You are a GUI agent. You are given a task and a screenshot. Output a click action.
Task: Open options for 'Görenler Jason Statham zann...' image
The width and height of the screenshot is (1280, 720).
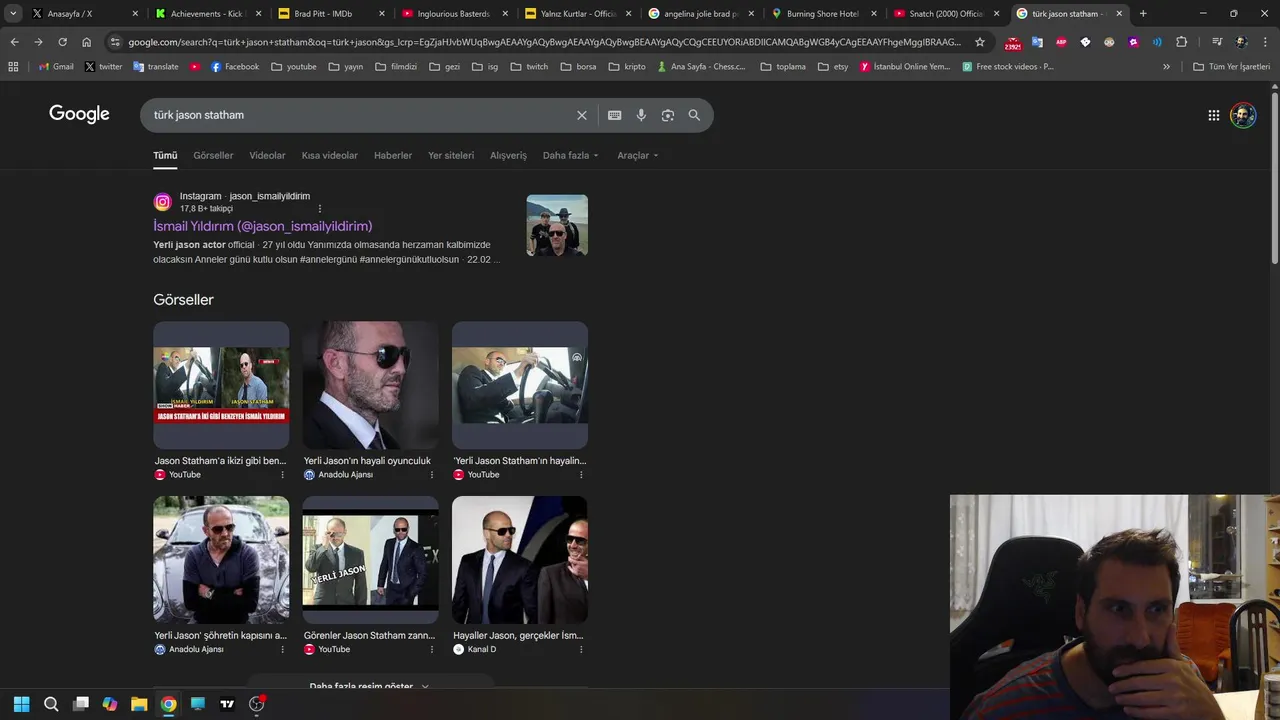click(x=432, y=650)
